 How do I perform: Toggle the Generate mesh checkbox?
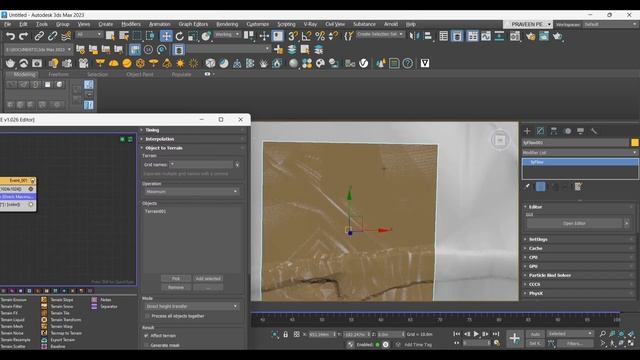click(x=146, y=345)
